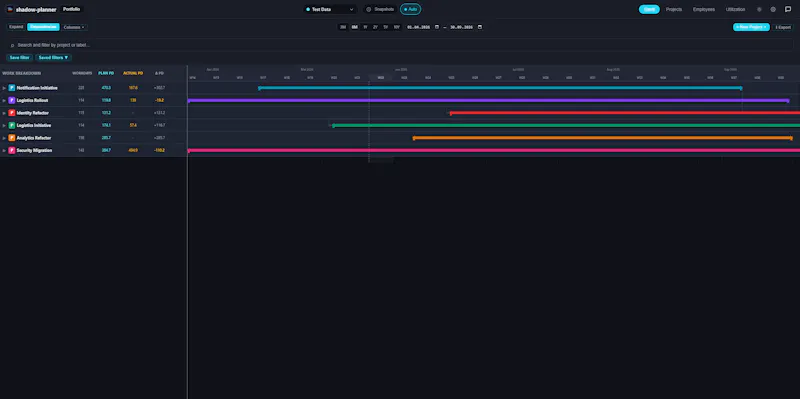This screenshot has height=399, width=800.
Task: Click the Expand button
Action: pos(16,27)
